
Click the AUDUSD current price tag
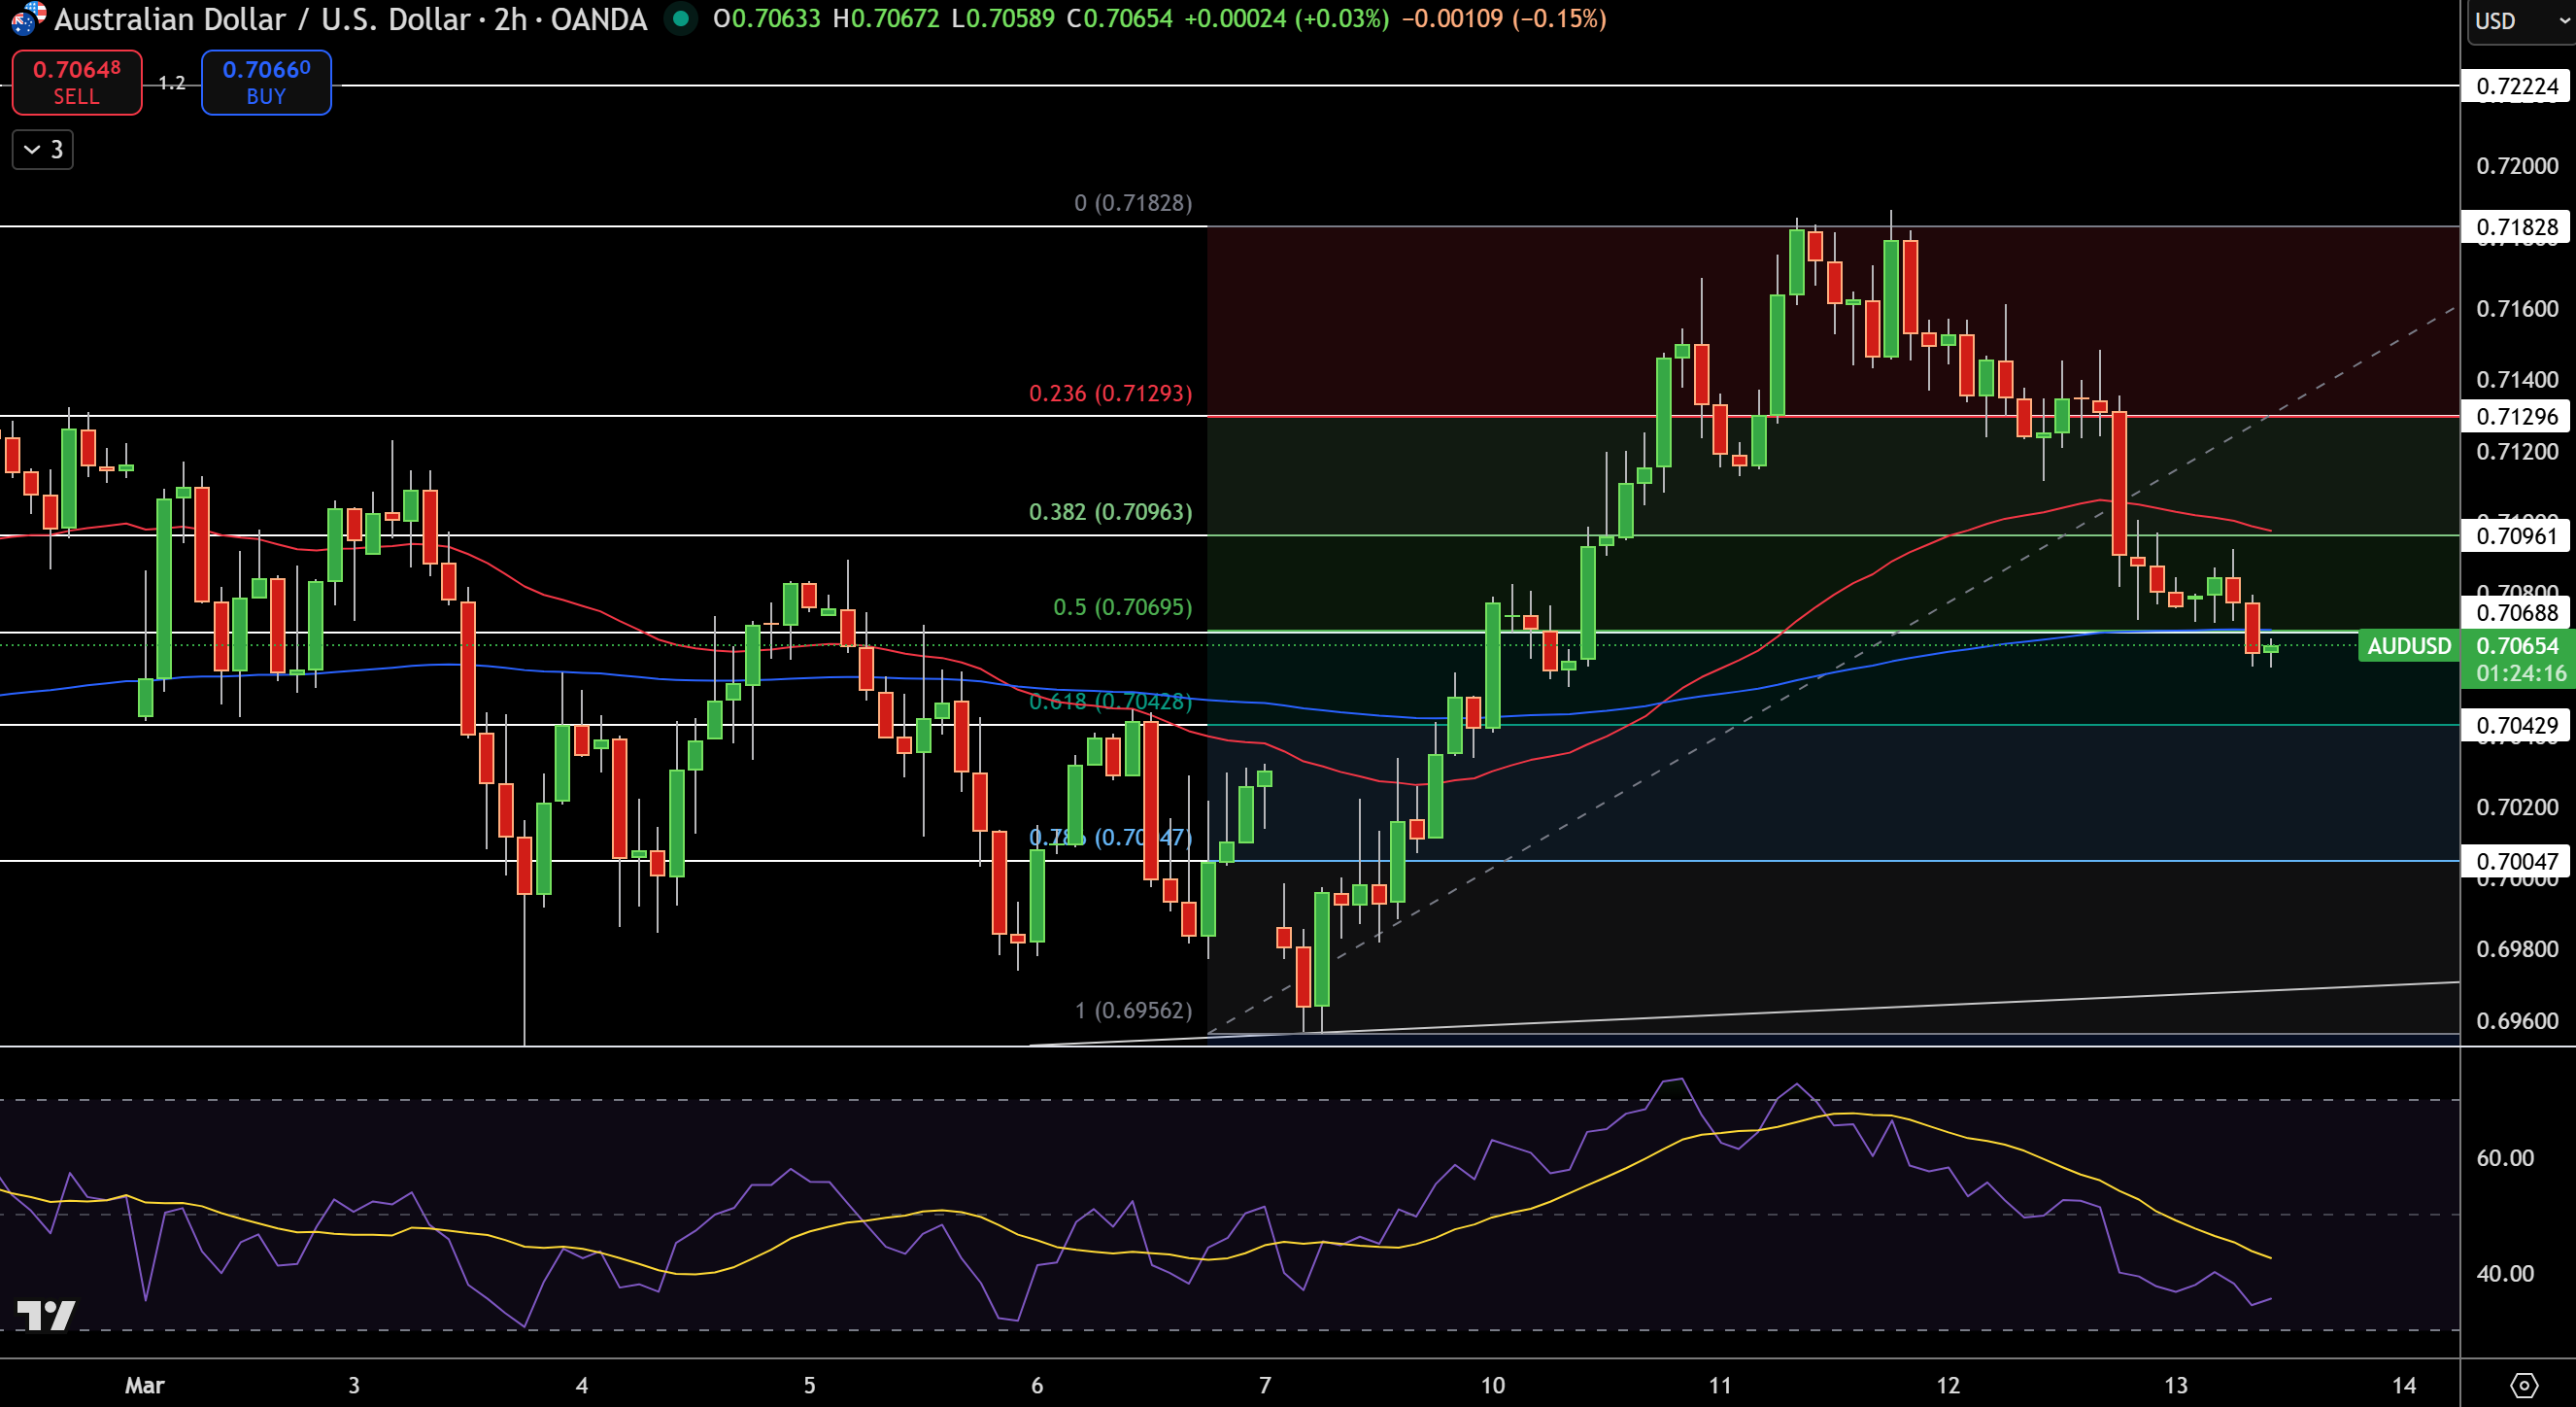(x=2408, y=646)
